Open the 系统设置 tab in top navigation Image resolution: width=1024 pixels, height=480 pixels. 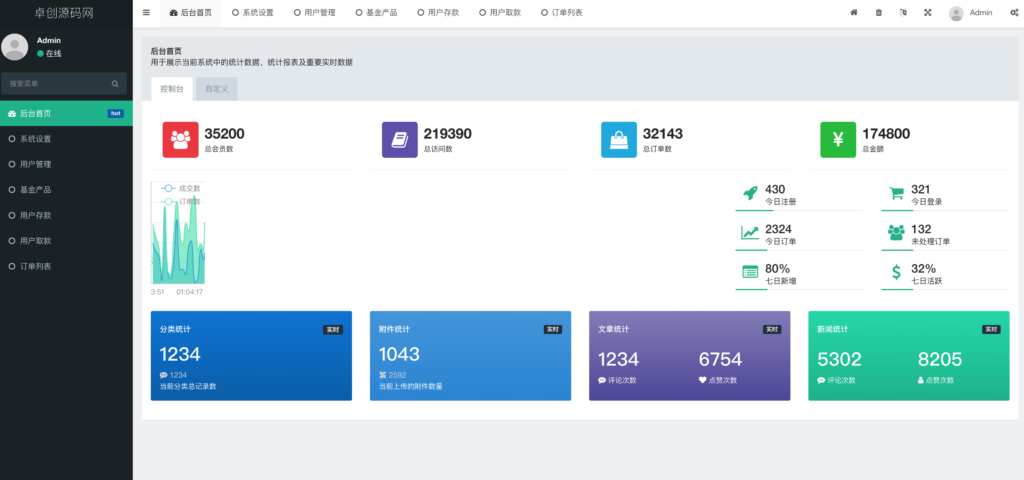pyautogui.click(x=253, y=13)
